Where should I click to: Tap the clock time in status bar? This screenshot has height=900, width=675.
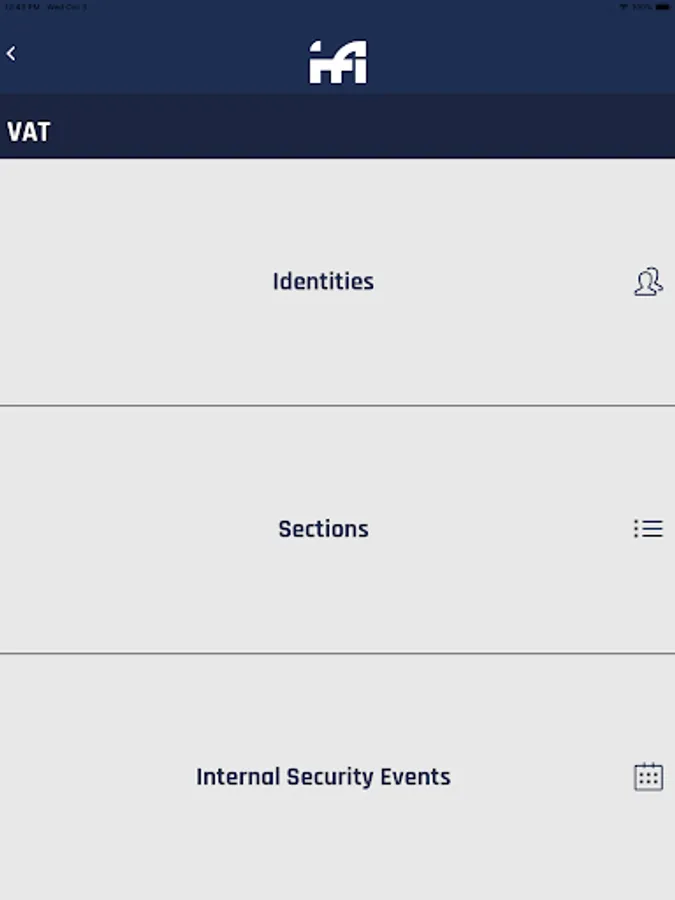(x=22, y=7)
